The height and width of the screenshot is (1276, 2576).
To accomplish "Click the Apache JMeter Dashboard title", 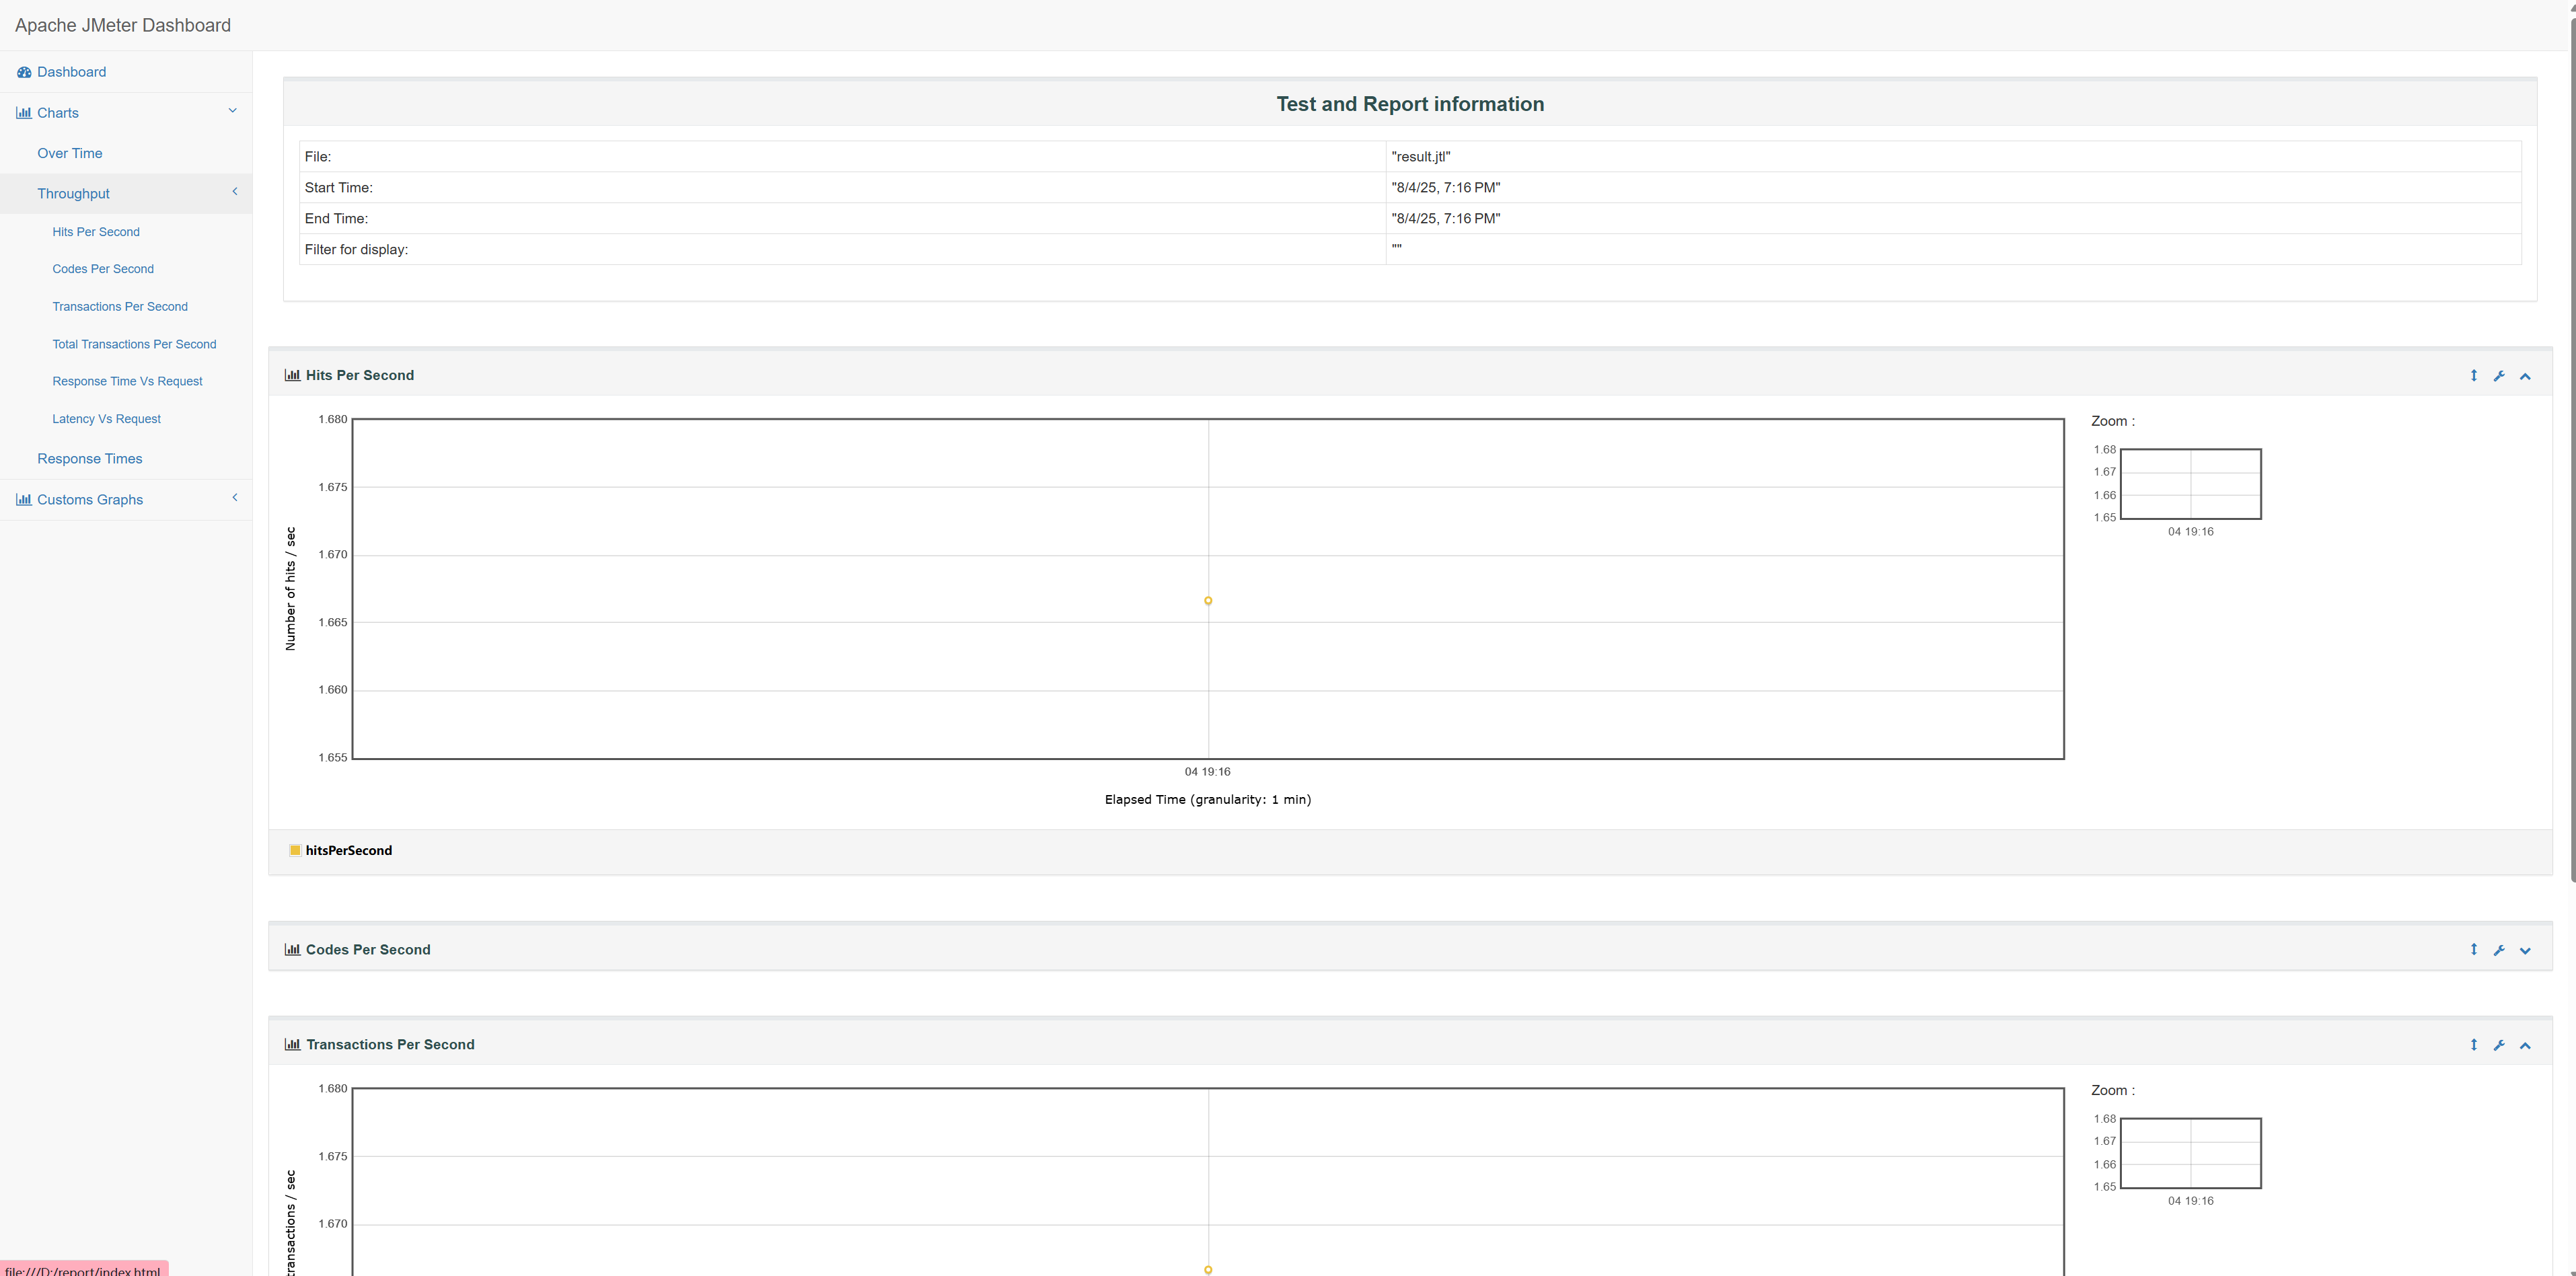I will (123, 25).
